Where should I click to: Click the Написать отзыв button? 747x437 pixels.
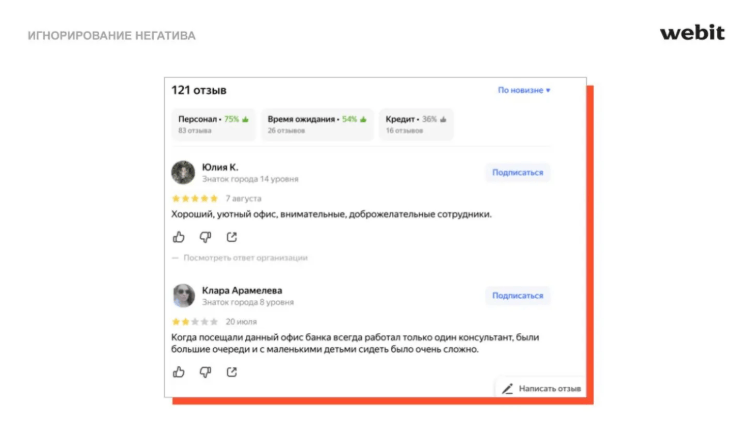[x=542, y=388]
